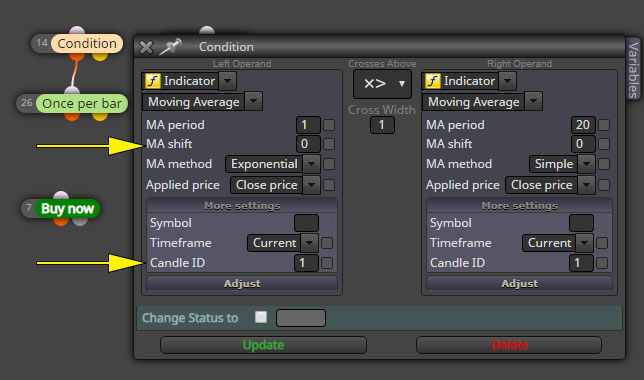Toggle checkbox beside left Applied price
The height and width of the screenshot is (380, 644).
(x=329, y=185)
